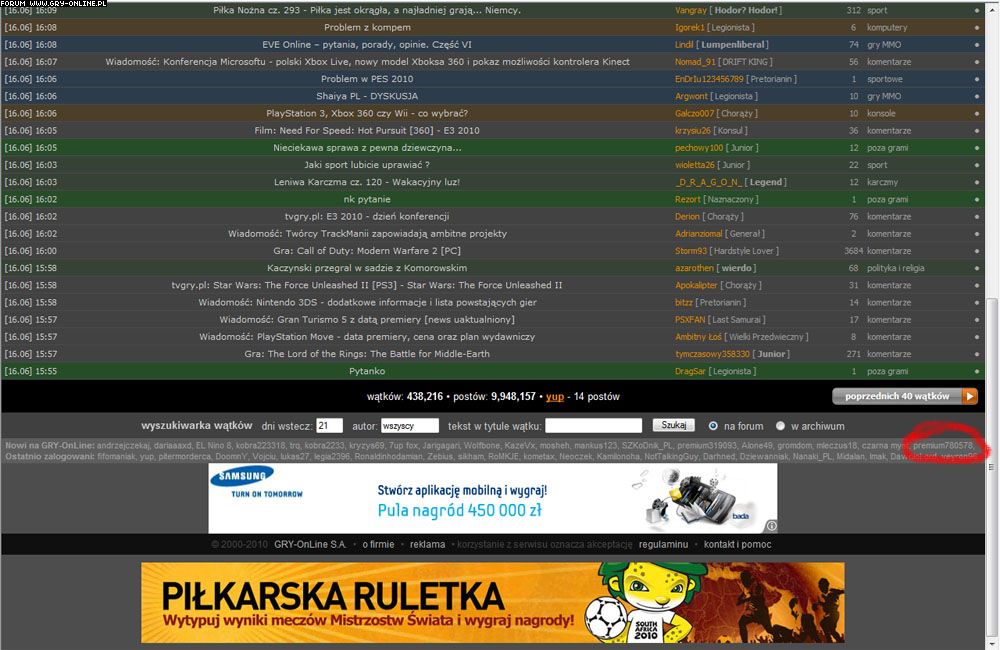
Task: Open the 'nk pytanie' thread
Action: (367, 200)
